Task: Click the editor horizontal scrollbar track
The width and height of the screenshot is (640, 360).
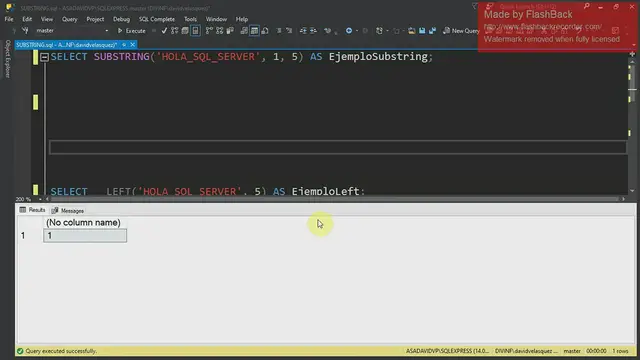Action: (x=334, y=199)
